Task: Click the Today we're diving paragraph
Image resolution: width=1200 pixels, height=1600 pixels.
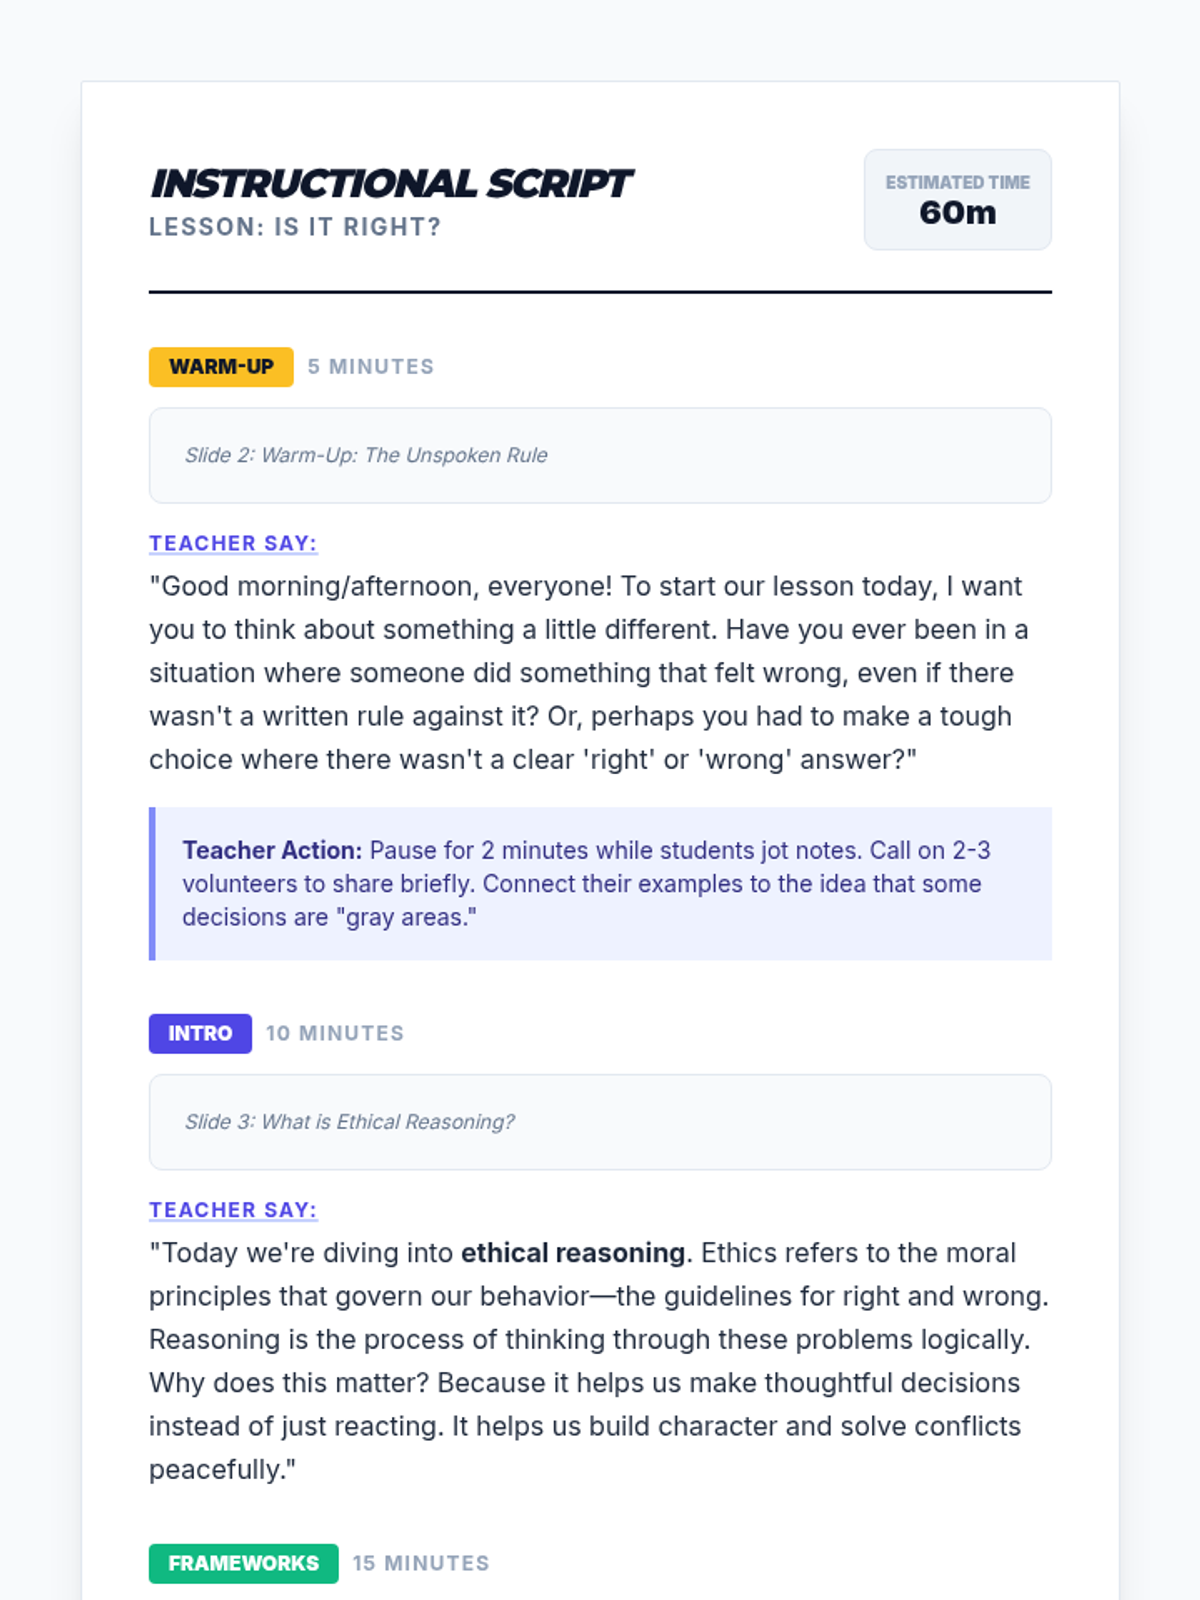Action: click(x=599, y=1361)
